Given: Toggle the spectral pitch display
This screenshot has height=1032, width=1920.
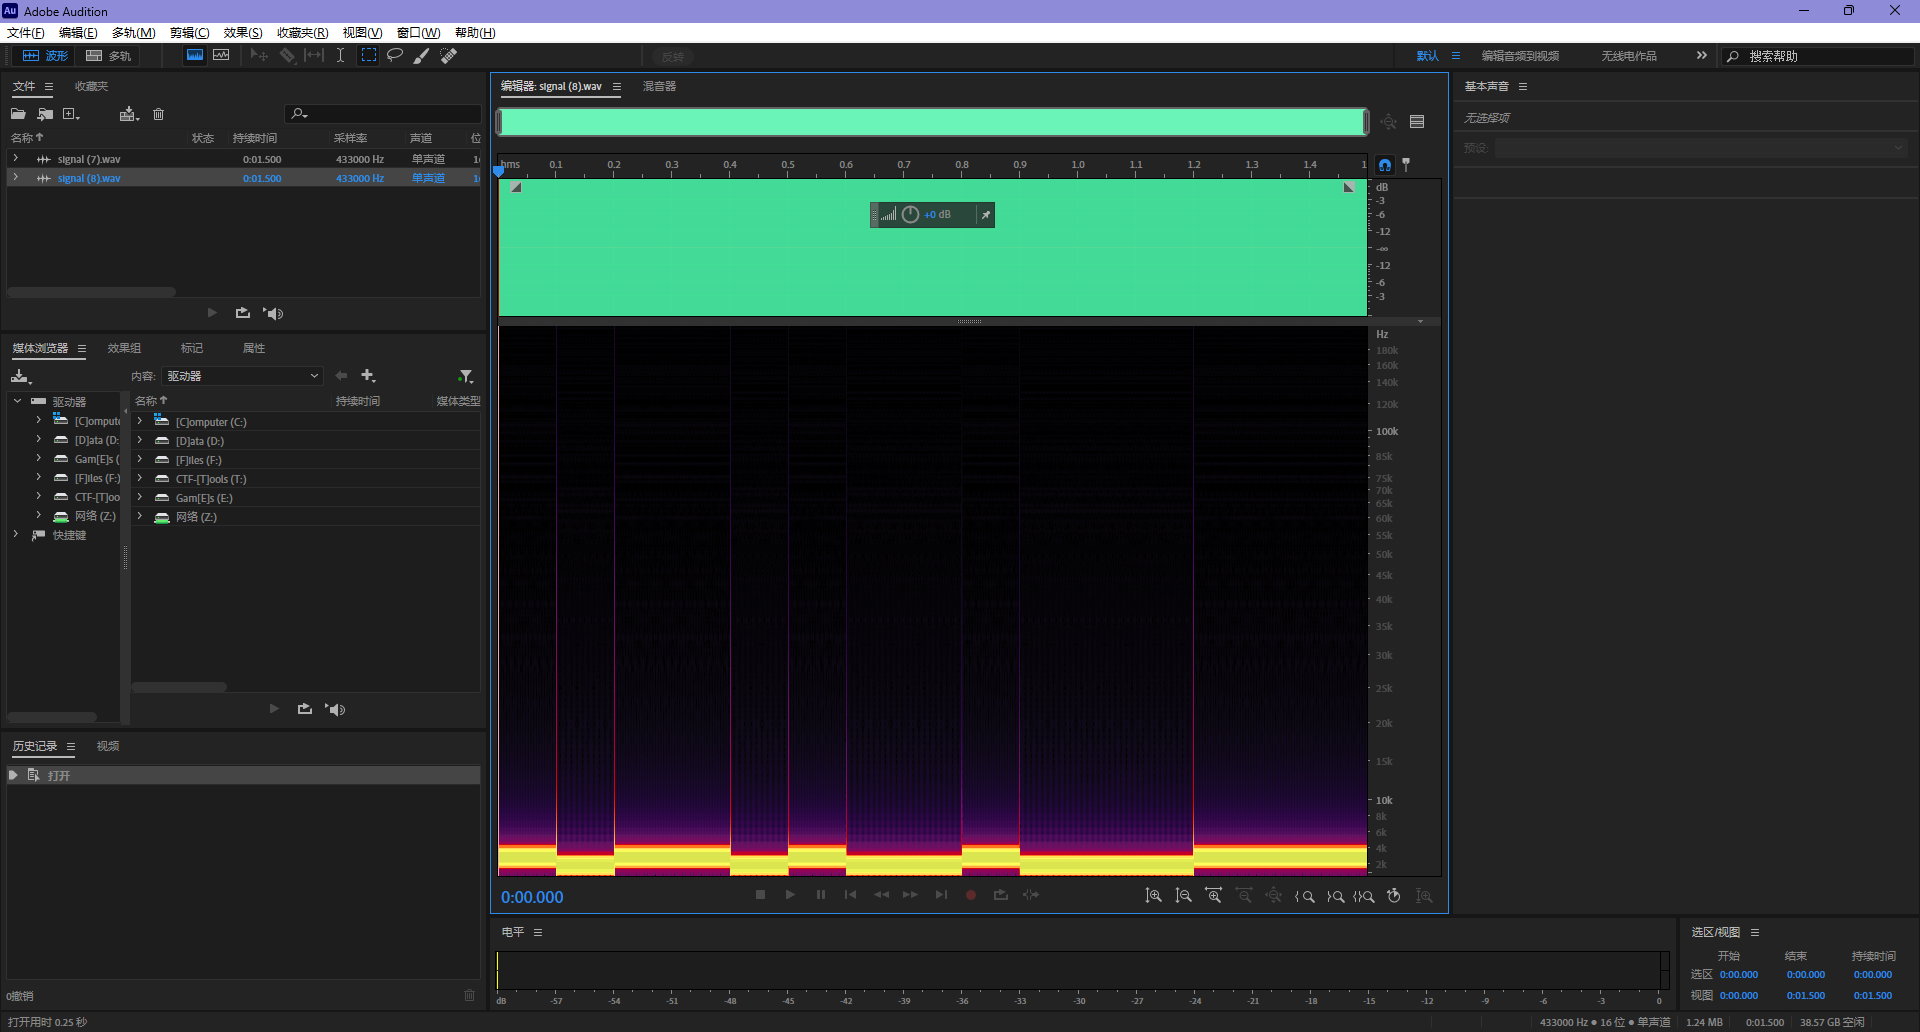Looking at the screenshot, I should (x=221, y=55).
